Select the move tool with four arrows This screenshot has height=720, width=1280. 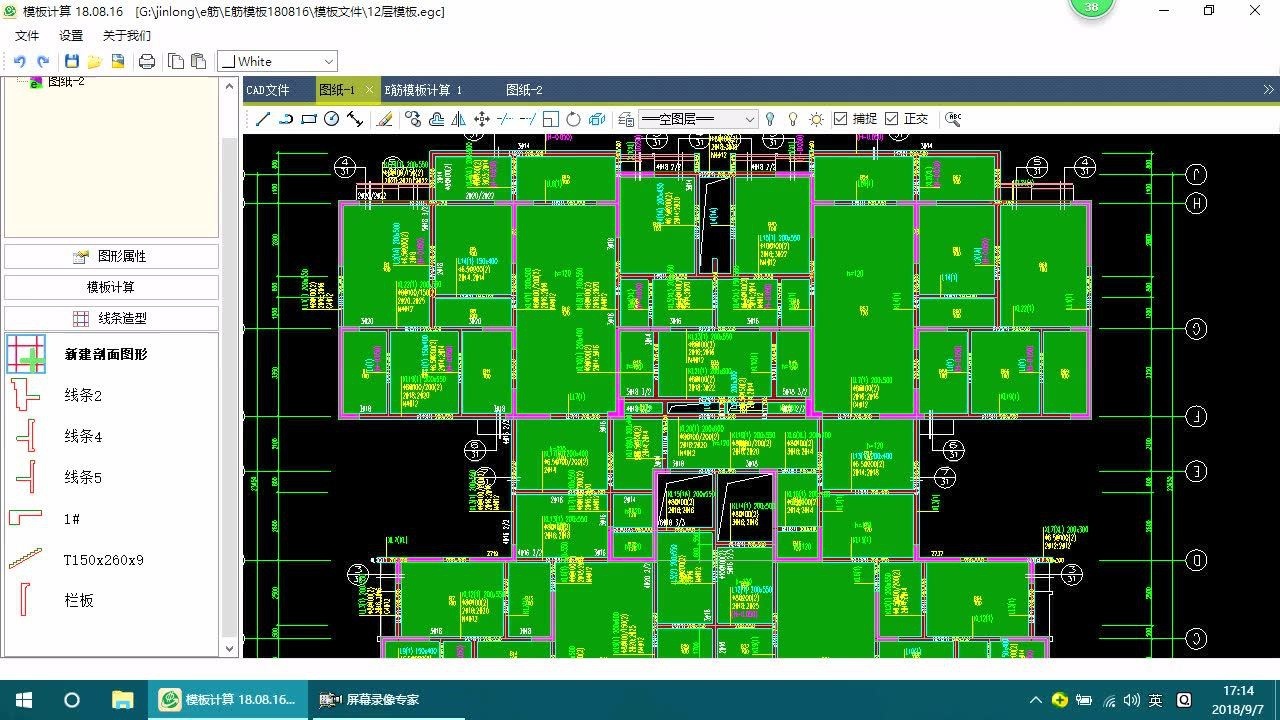(482, 119)
